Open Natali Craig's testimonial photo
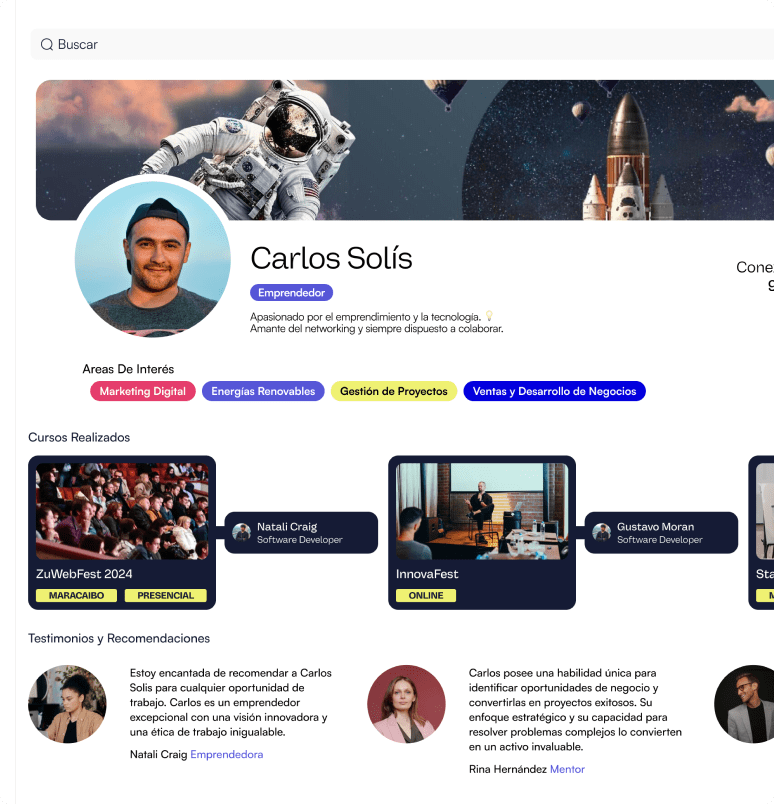774x804 pixels. 67,704
